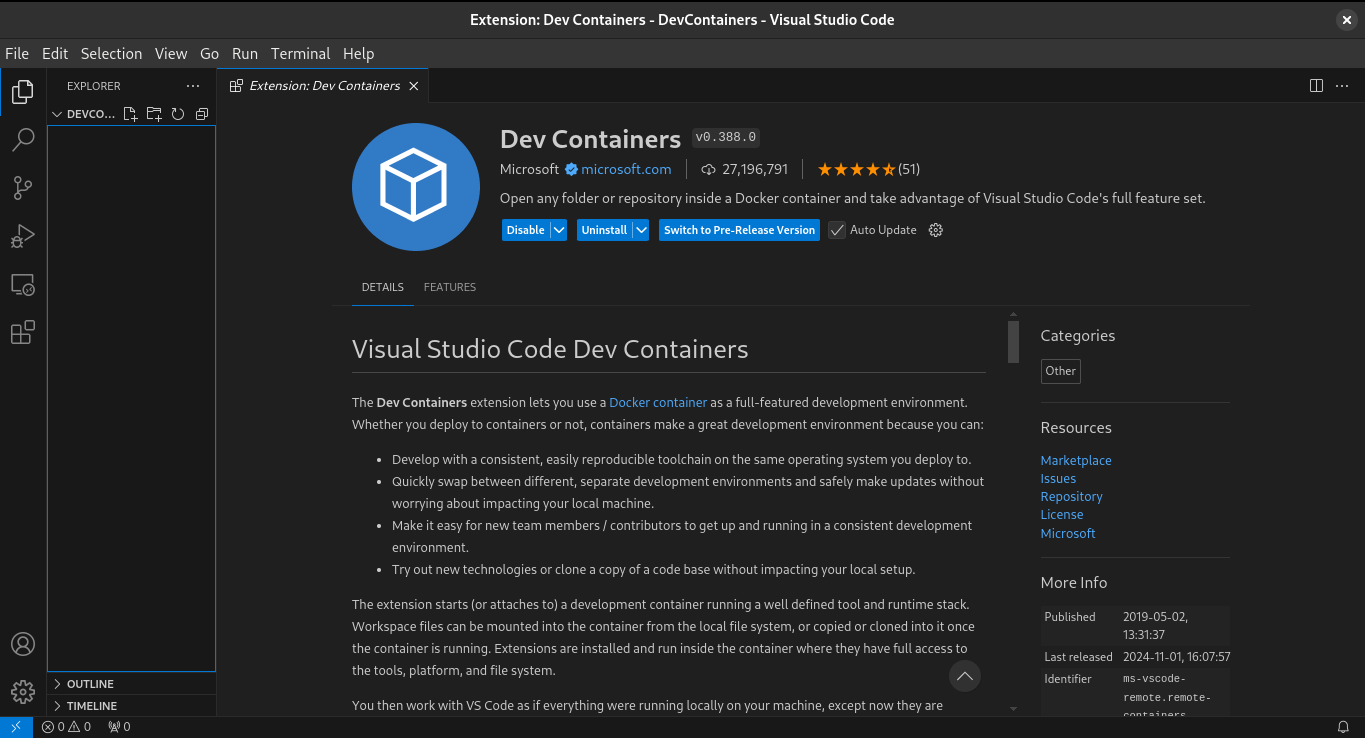Open the Notifications bell in status bar
The image size is (1365, 738).
tap(1343, 727)
